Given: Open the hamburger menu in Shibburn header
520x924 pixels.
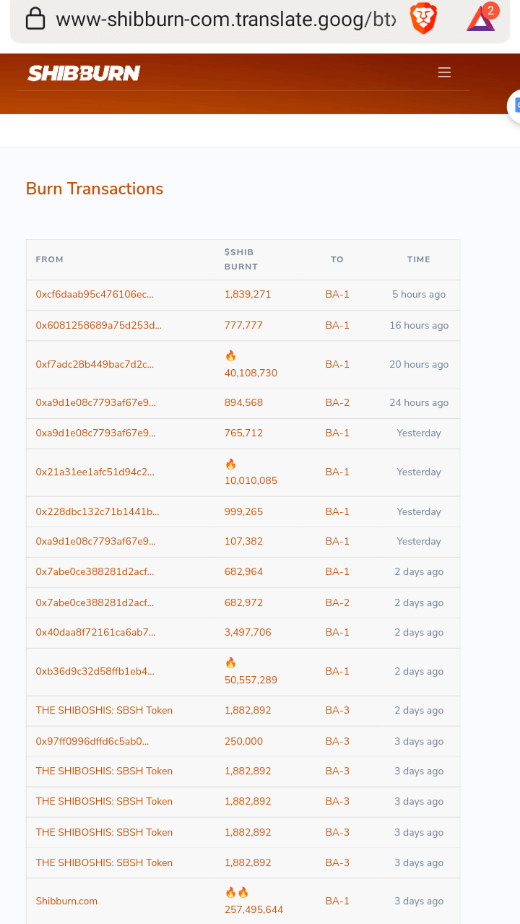Looking at the screenshot, I should point(444,72).
